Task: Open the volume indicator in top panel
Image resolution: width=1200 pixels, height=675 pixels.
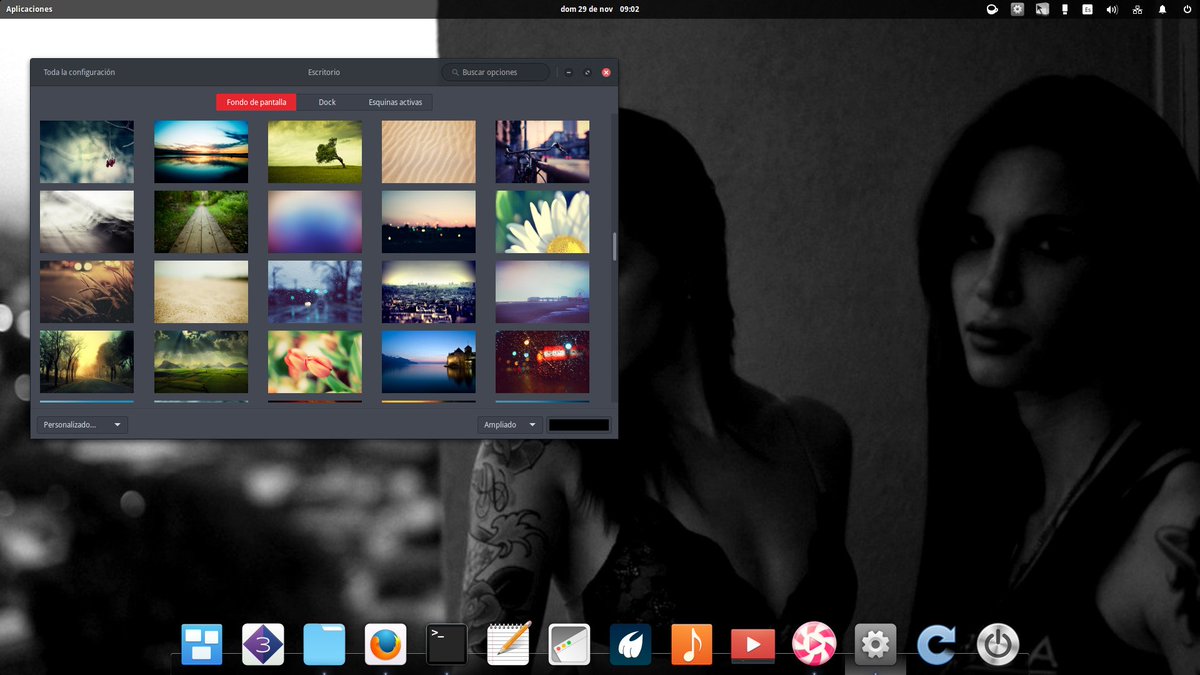Action: click(1112, 9)
